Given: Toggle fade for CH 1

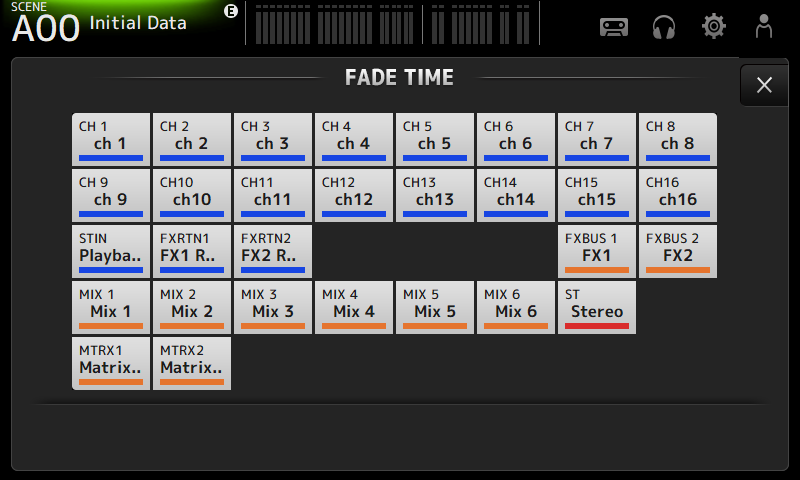Looking at the screenshot, I should pos(111,139).
